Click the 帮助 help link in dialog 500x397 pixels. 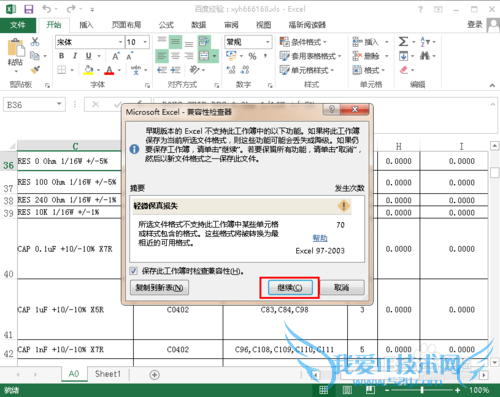click(x=320, y=238)
